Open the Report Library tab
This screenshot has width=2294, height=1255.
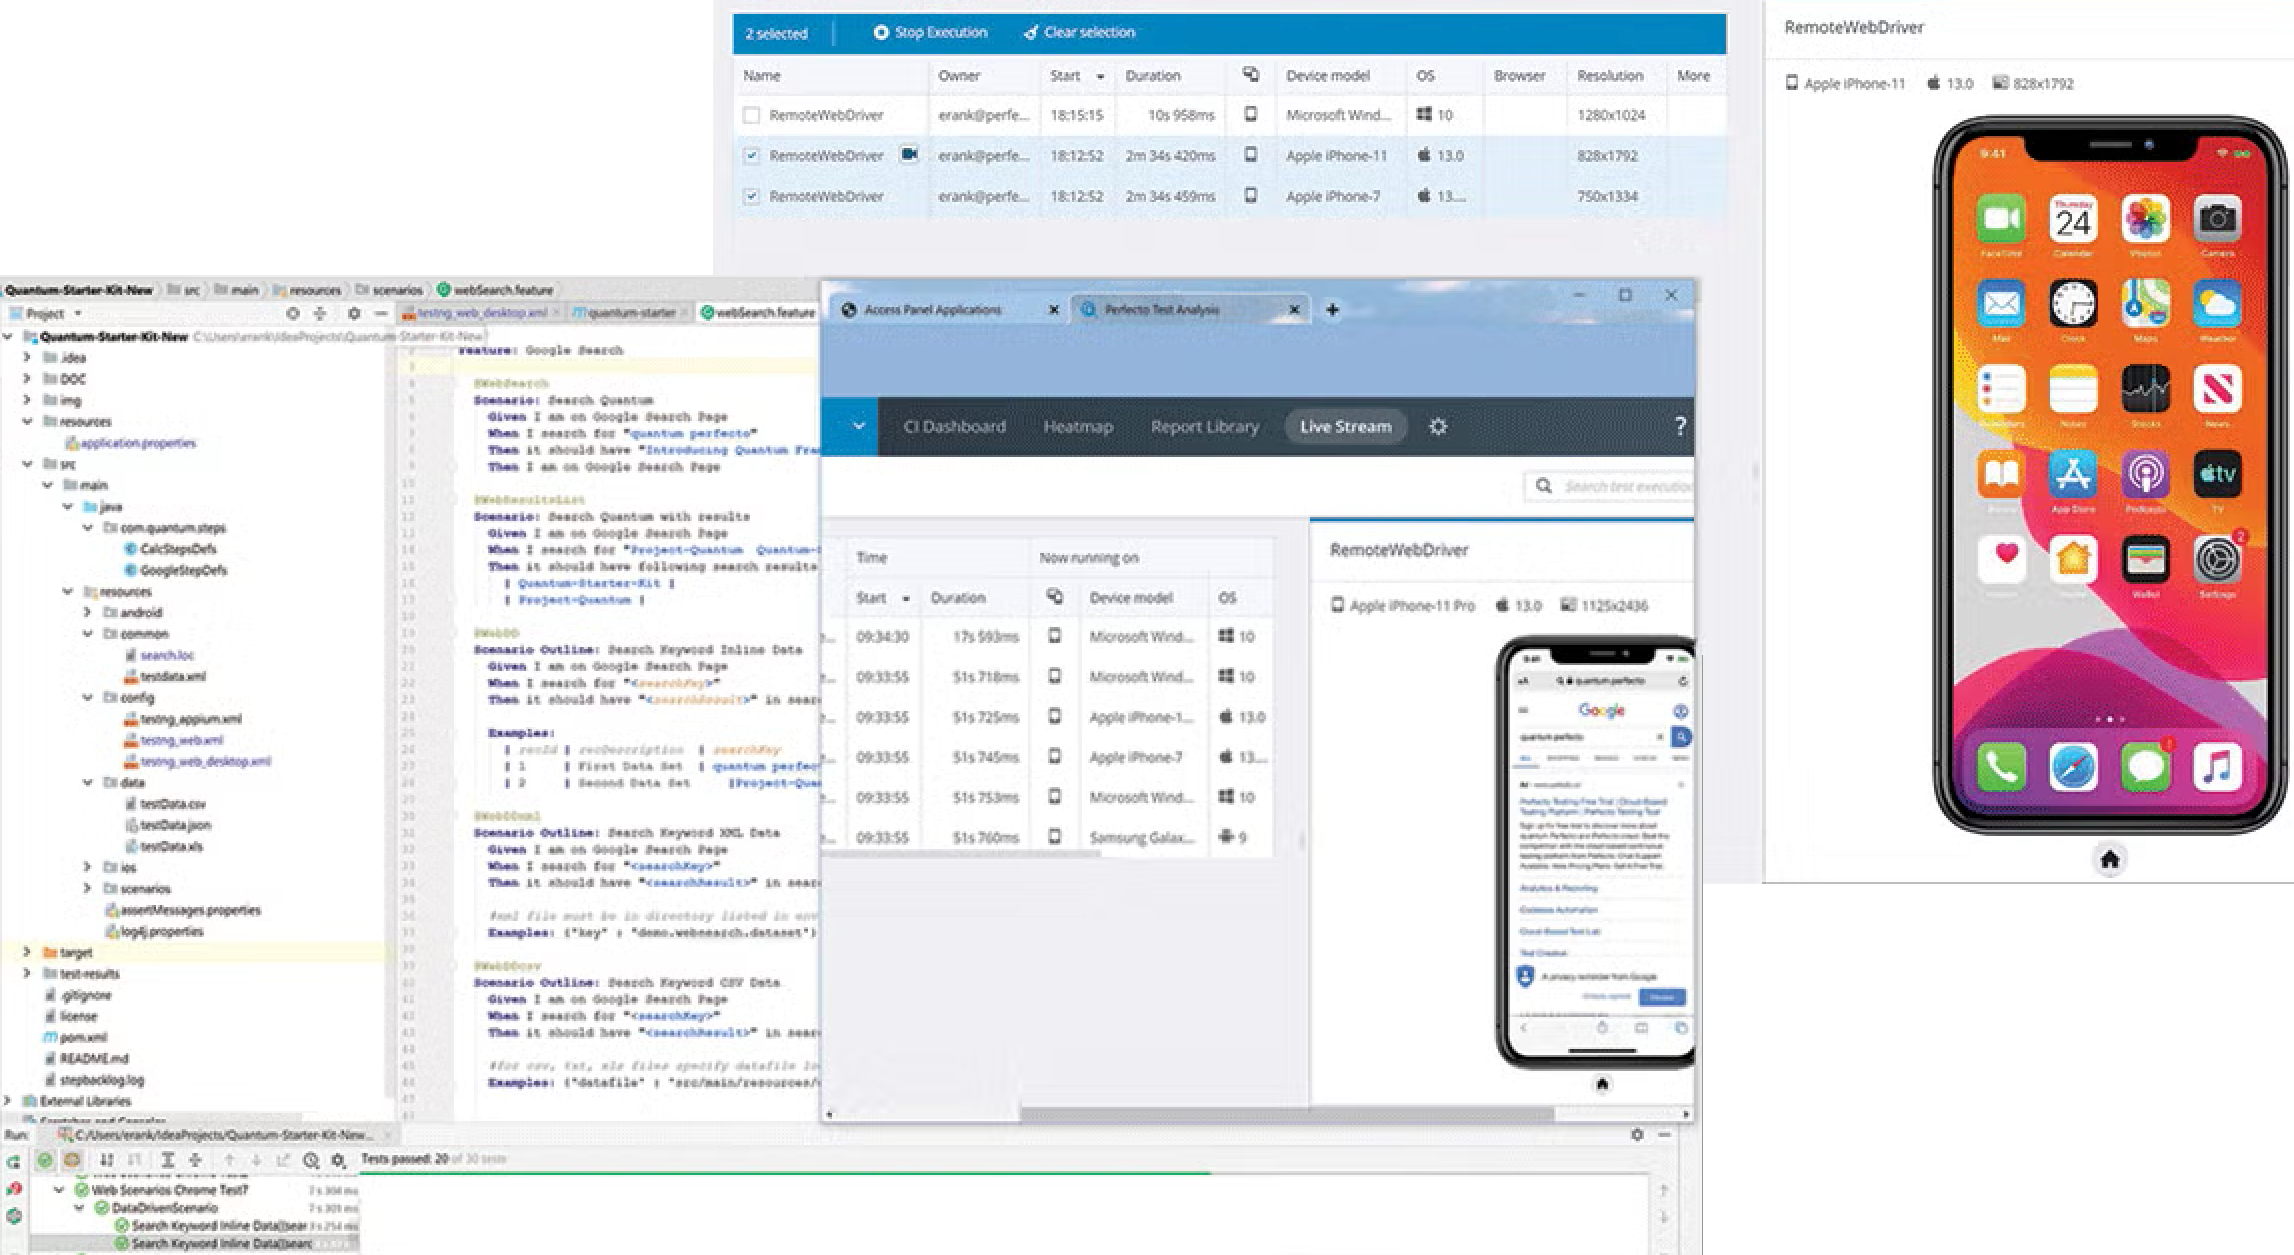(1204, 427)
